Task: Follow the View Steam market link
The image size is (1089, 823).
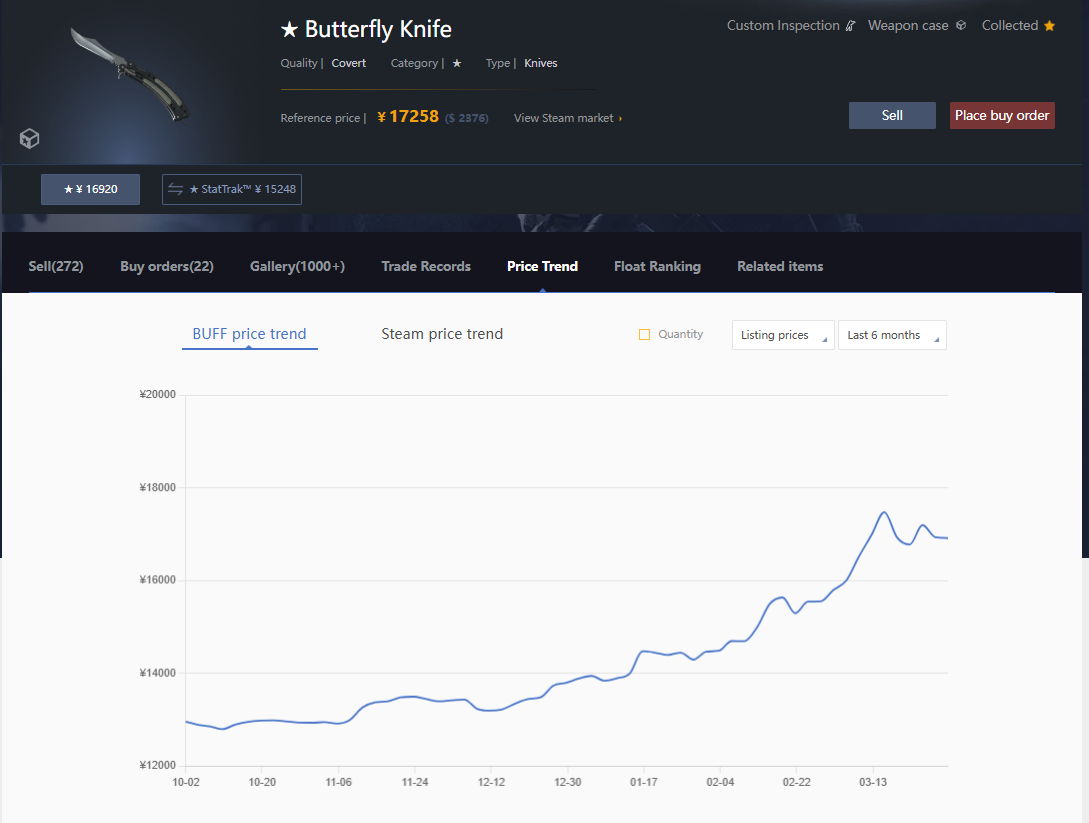Action: tap(567, 118)
